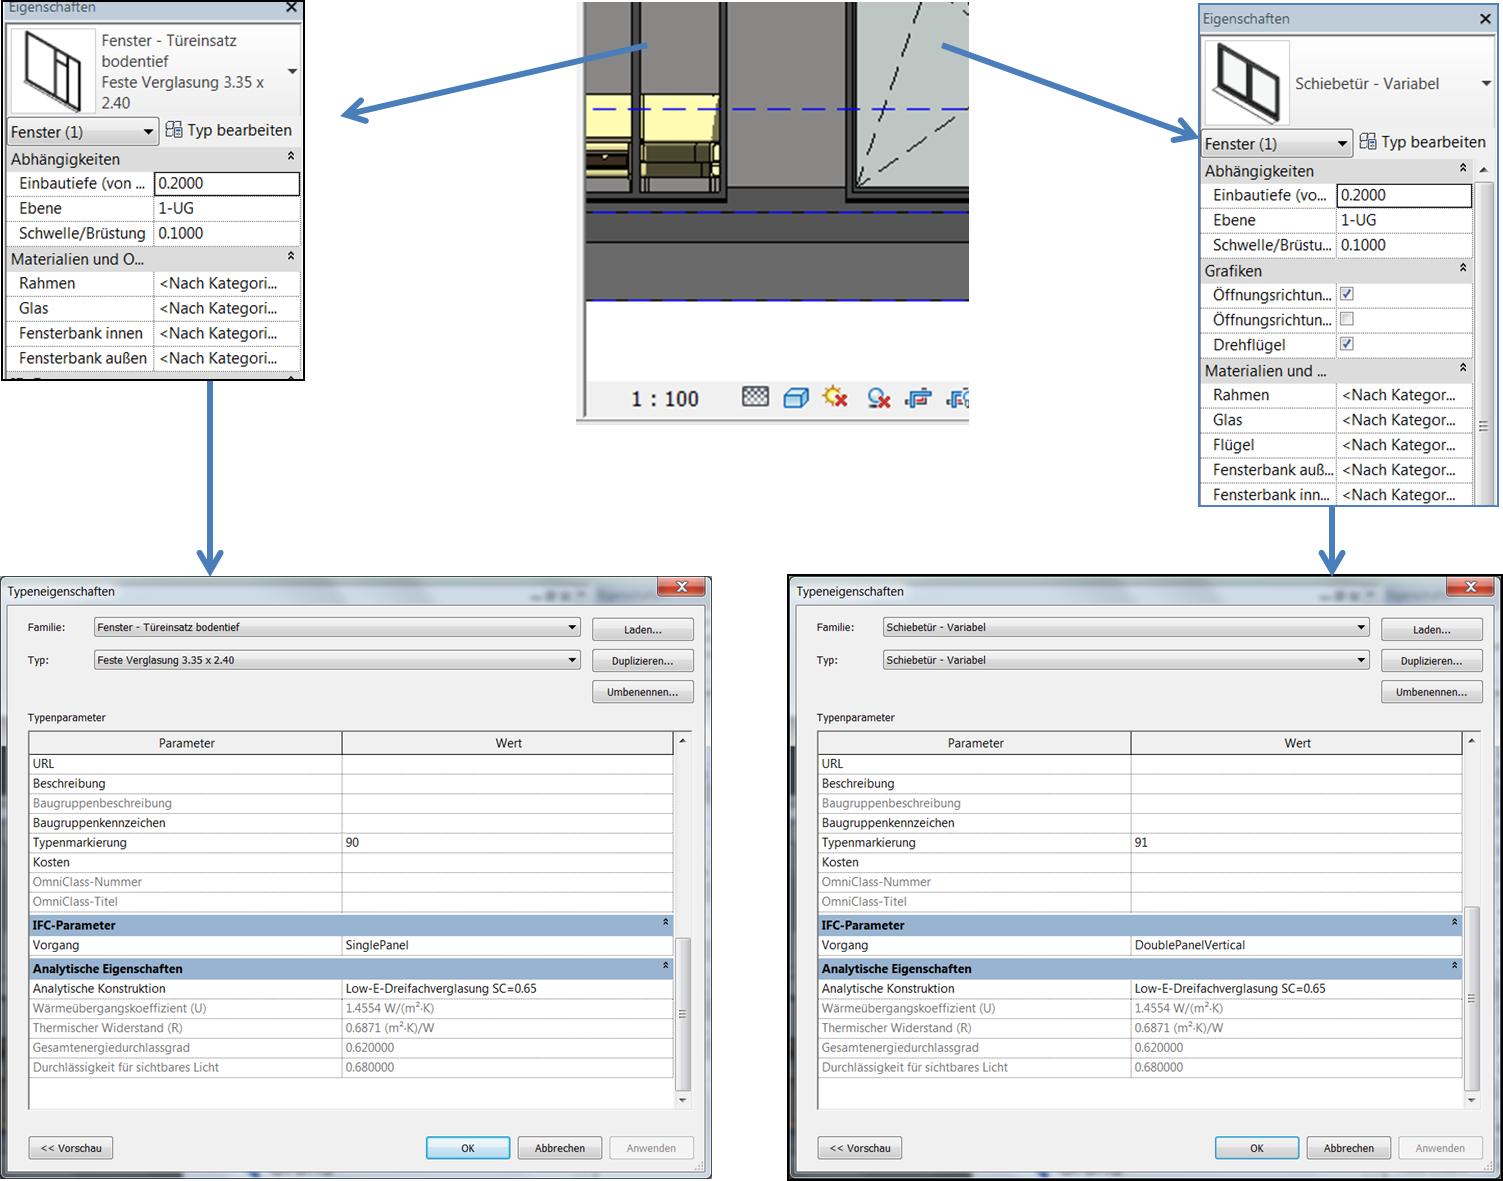Open Fenster (1) filter dropdown in Schiebetür panel
Viewport: 1503px width, 1181px height.
click(1342, 144)
